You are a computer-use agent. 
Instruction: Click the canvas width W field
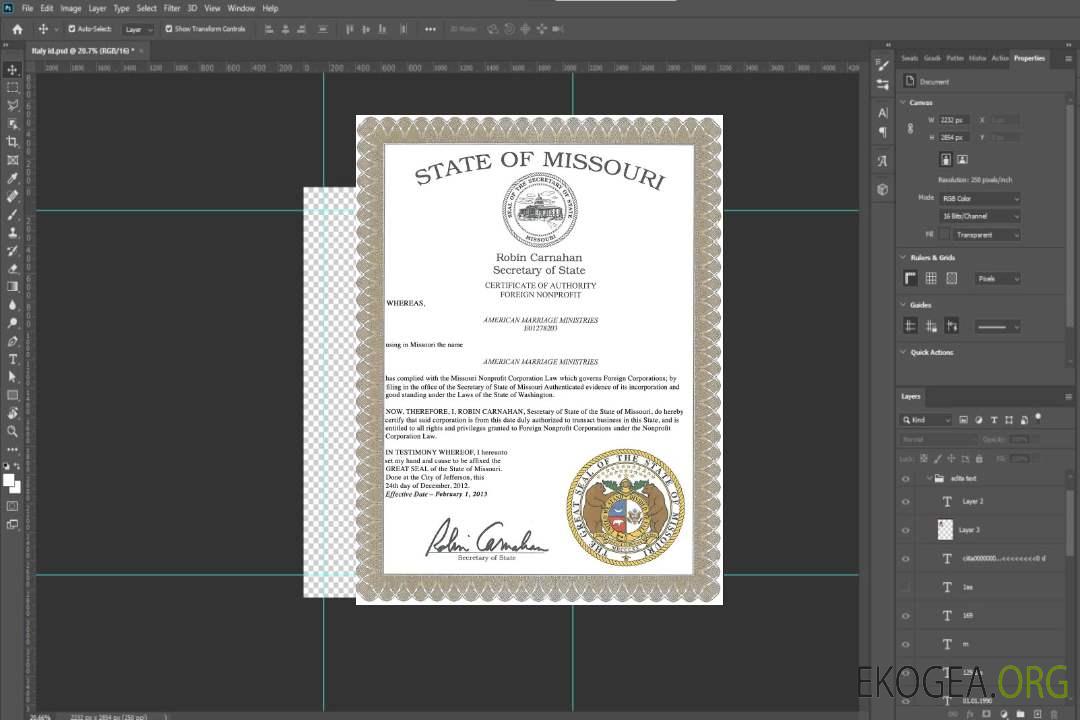pyautogui.click(x=954, y=120)
